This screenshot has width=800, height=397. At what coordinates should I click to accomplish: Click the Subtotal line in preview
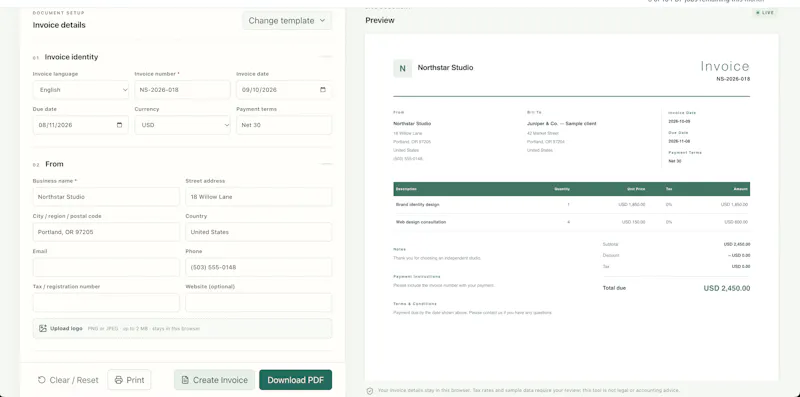tap(676, 244)
